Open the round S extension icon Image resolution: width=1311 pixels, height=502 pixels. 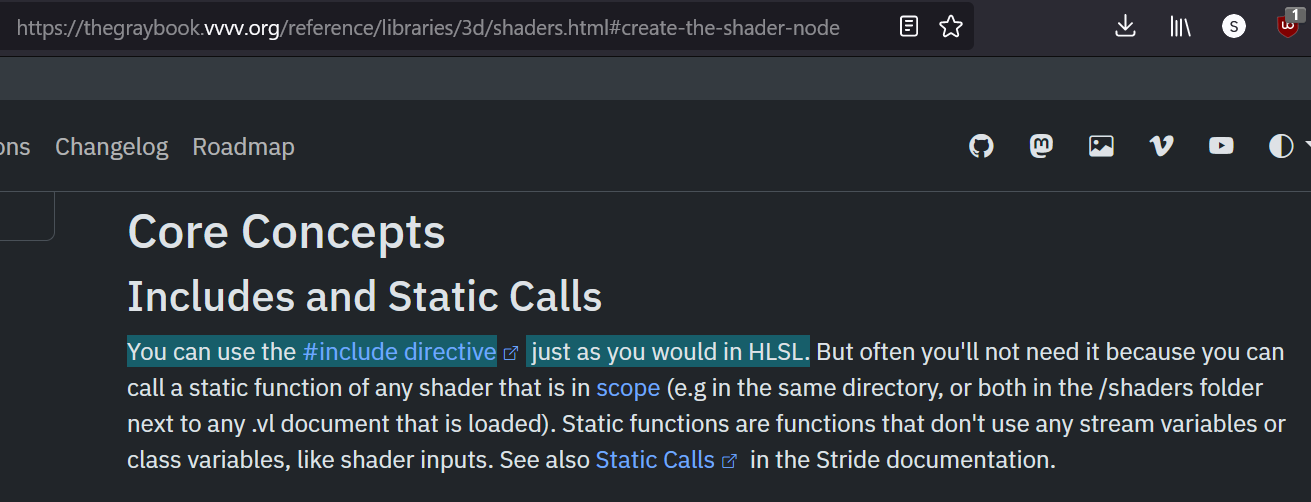[1234, 27]
